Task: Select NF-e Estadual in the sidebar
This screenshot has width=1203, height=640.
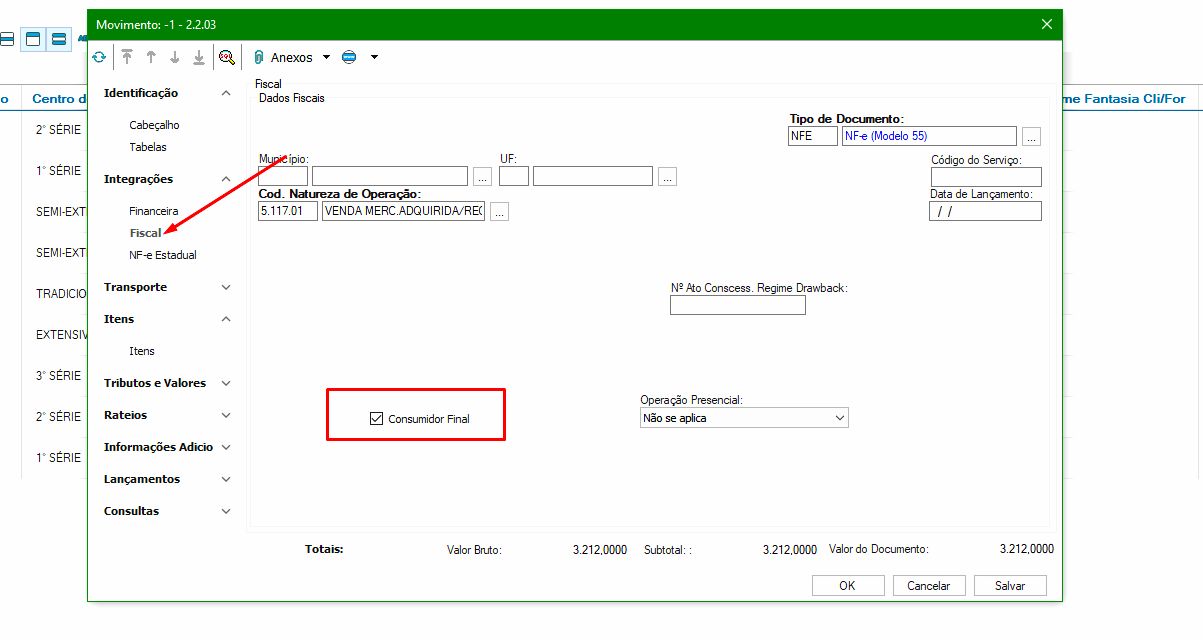Action: [162, 255]
